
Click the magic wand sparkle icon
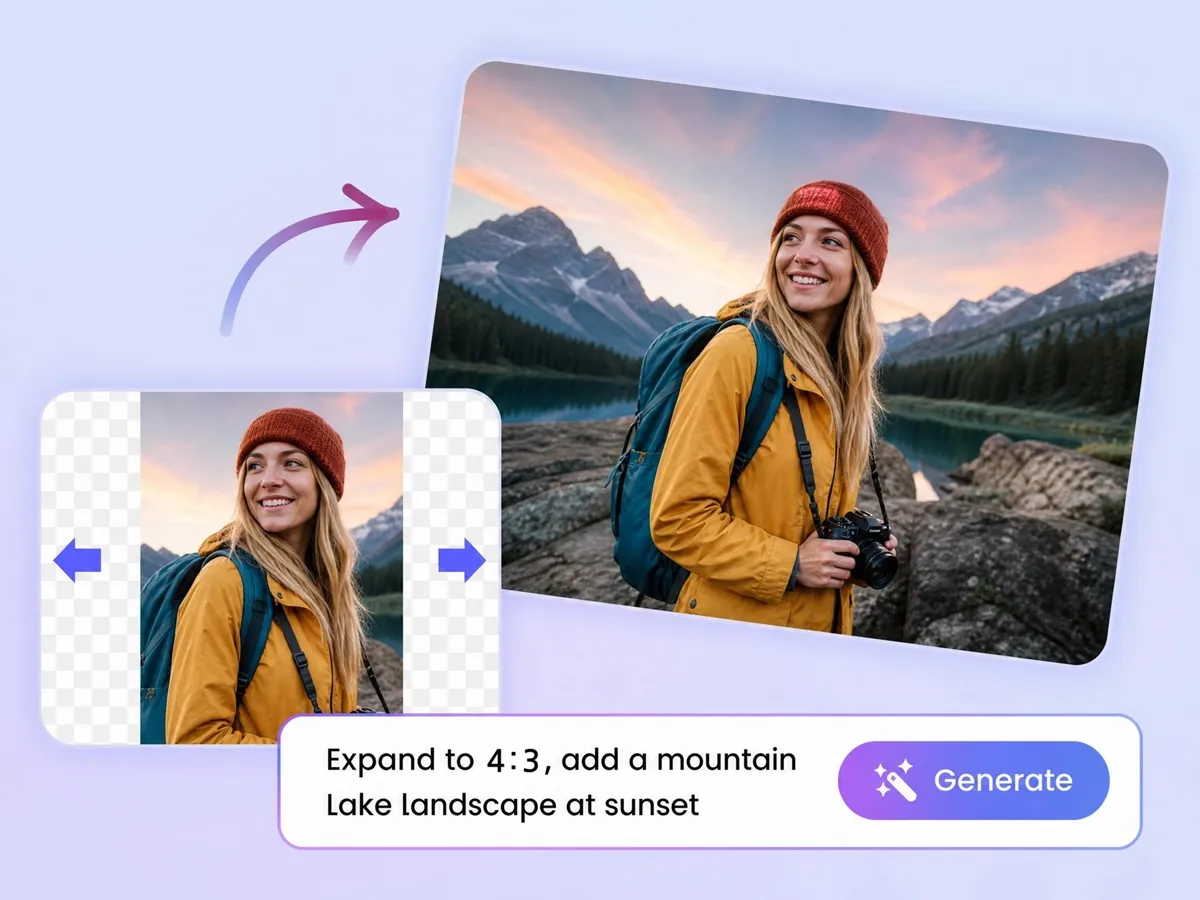click(895, 780)
